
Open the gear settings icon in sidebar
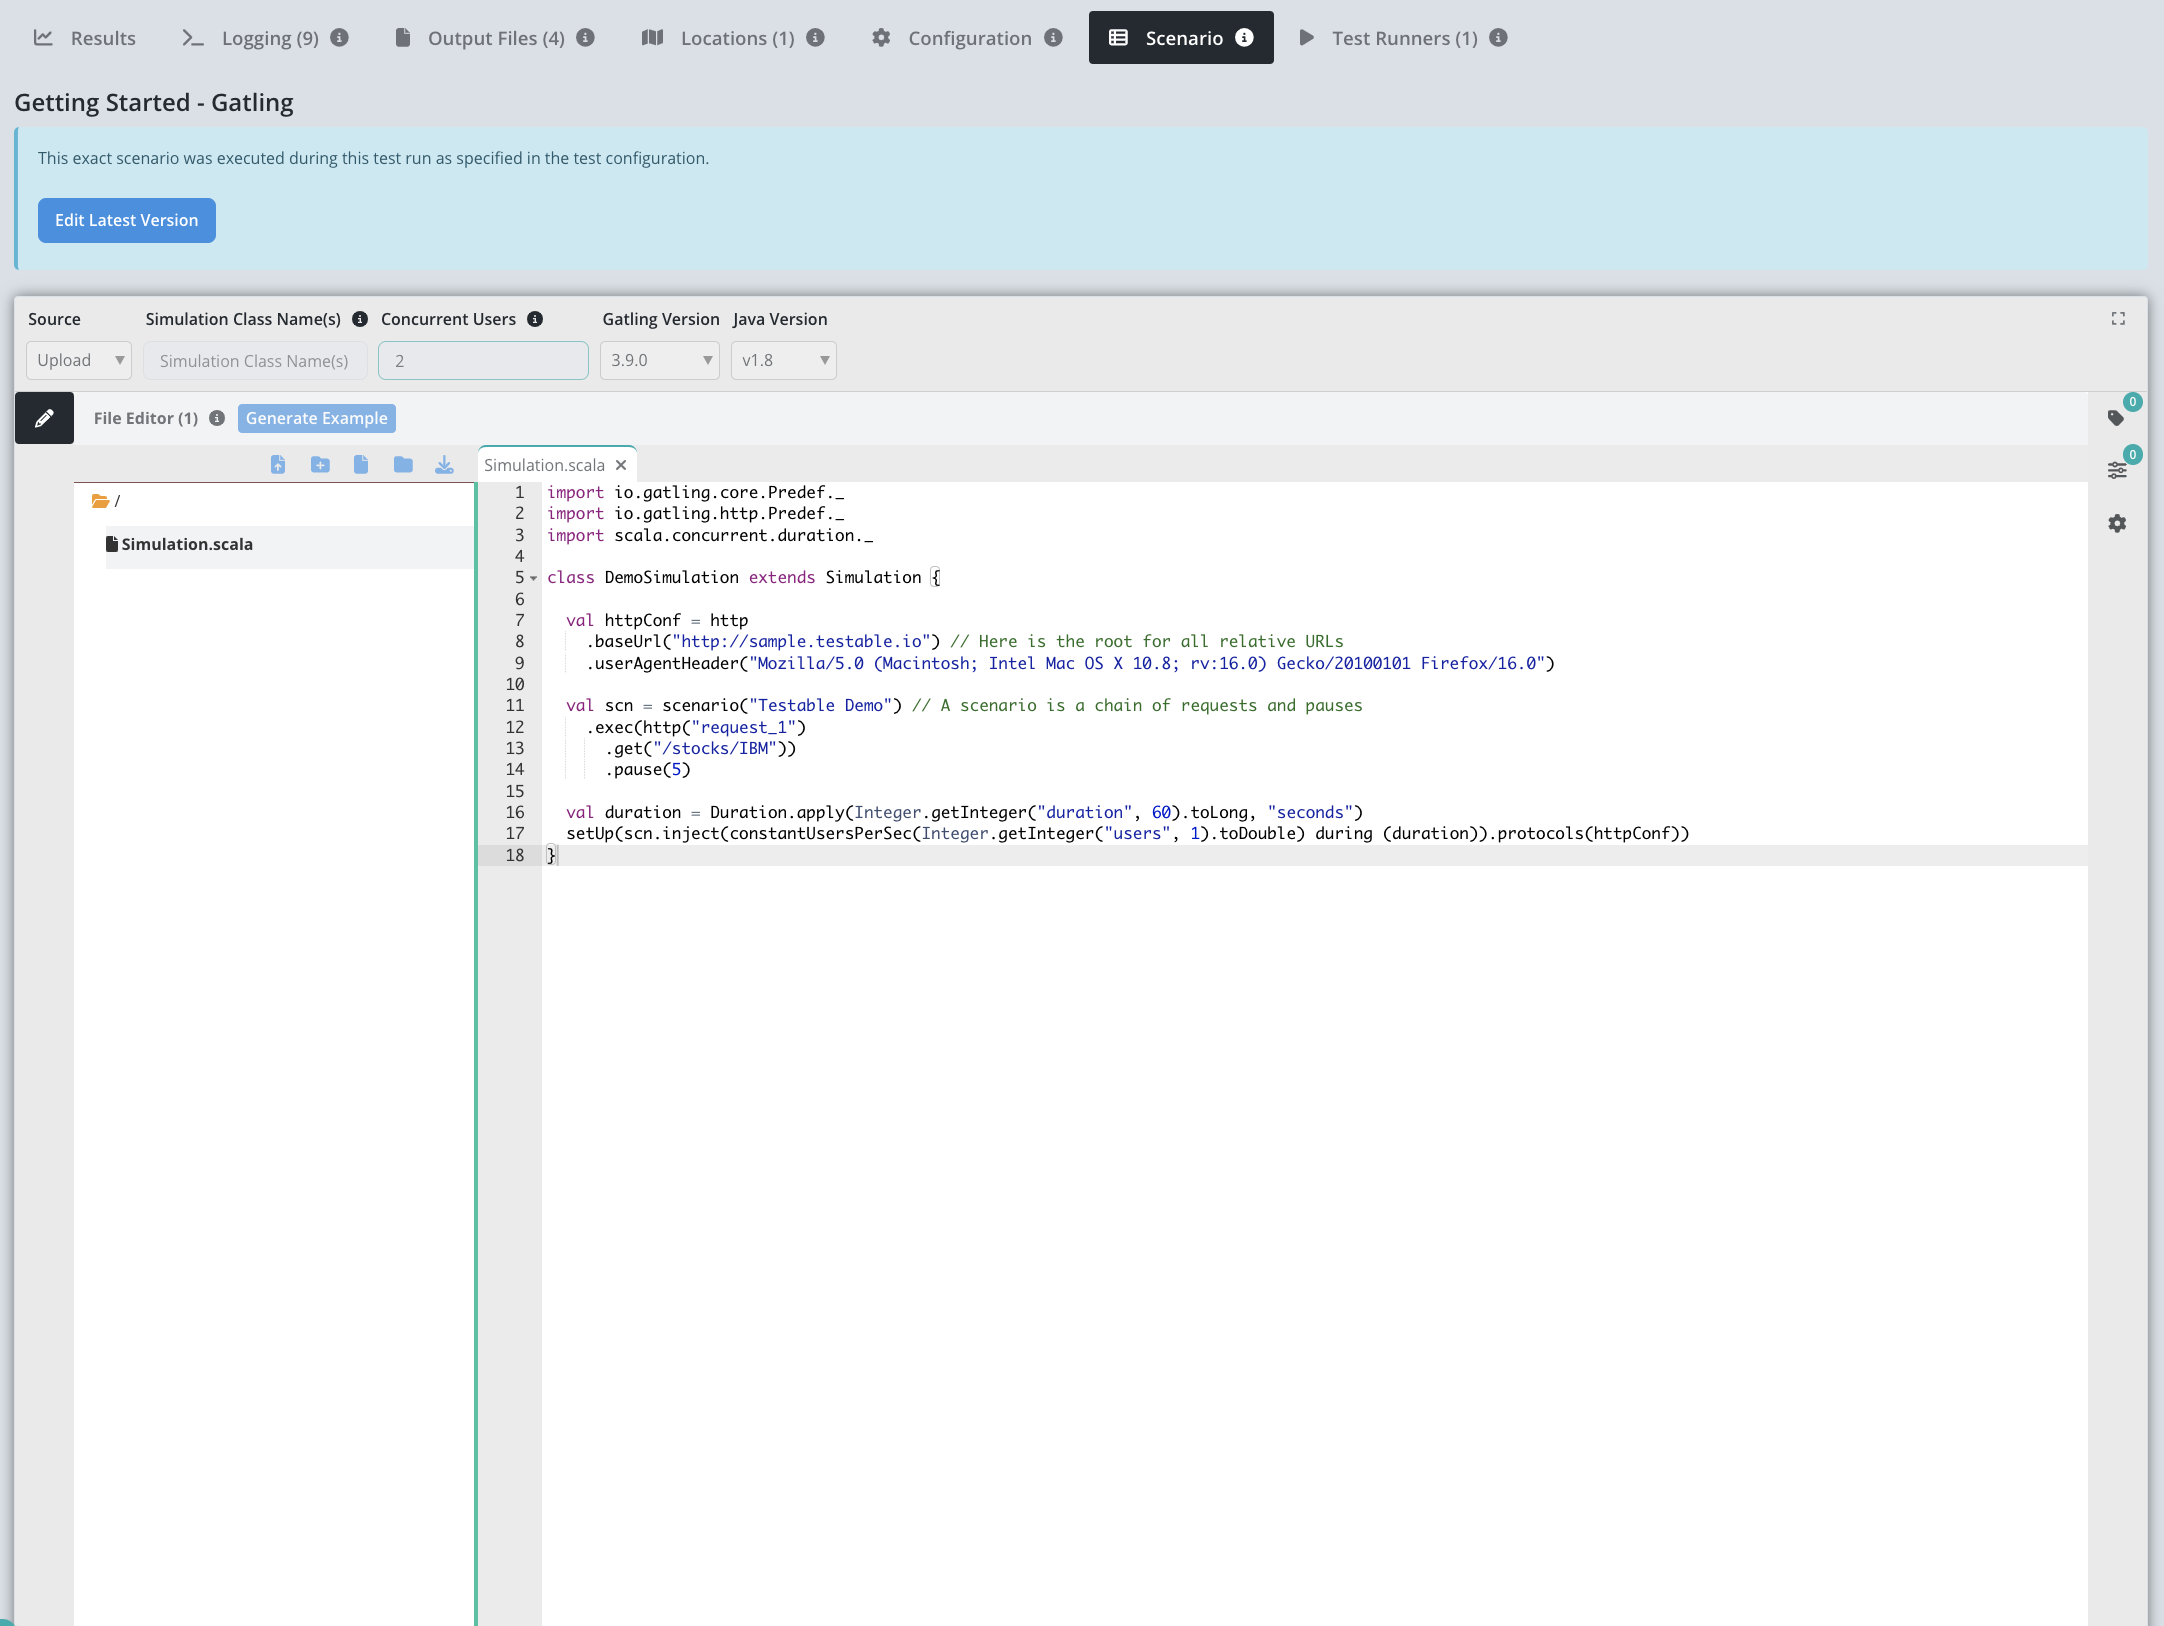click(2117, 523)
